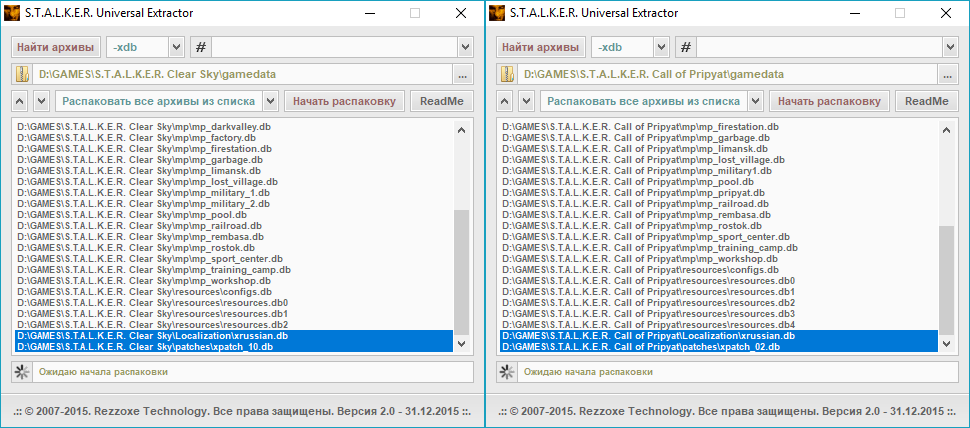The width and height of the screenshot is (970, 428).
Task: Open ReadMe in the Call of Pripyat window
Action: 927,101
